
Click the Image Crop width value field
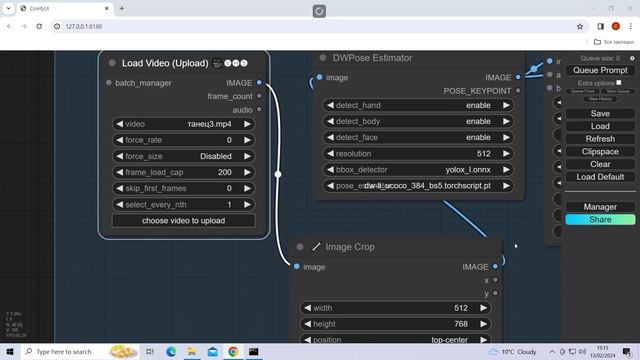pos(395,308)
